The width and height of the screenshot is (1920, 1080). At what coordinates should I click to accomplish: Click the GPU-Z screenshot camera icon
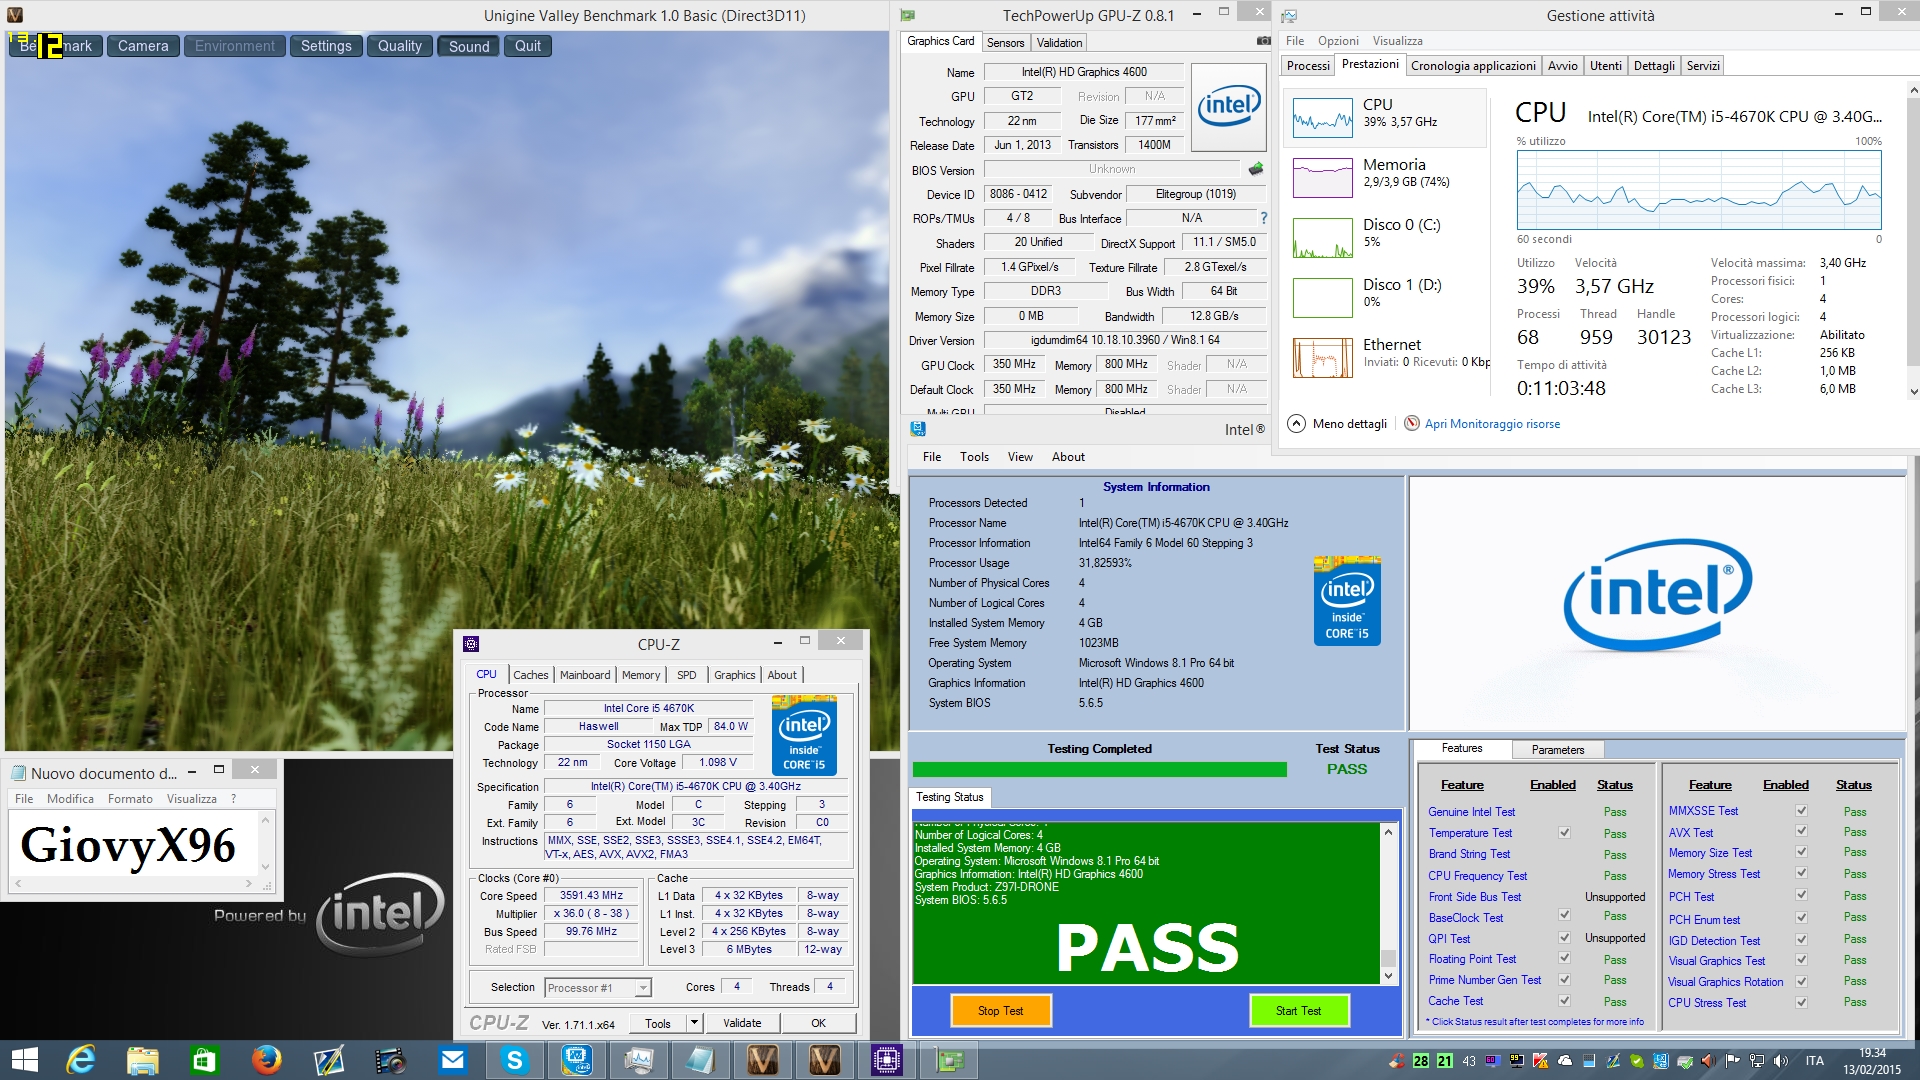coord(1263,41)
